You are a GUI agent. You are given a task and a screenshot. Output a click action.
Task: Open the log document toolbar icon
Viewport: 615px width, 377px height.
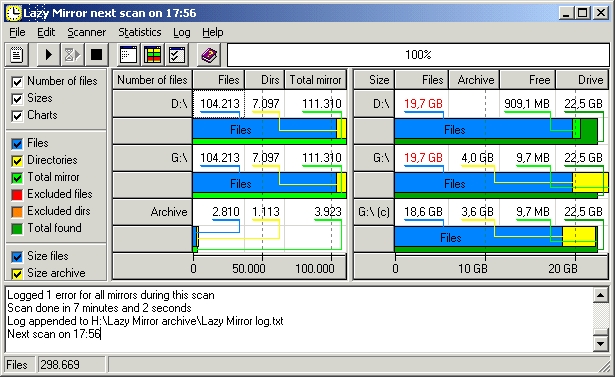click(17, 55)
